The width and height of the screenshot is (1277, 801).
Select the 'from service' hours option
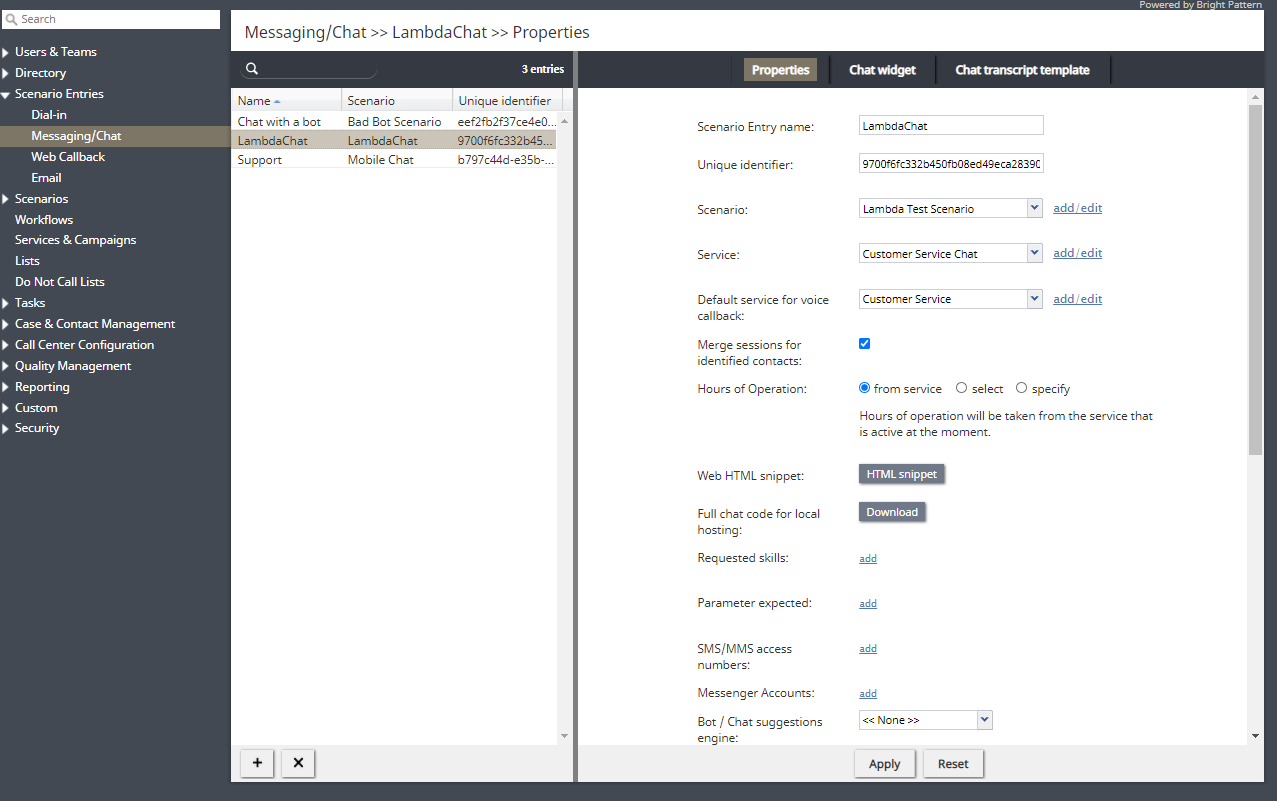point(865,388)
